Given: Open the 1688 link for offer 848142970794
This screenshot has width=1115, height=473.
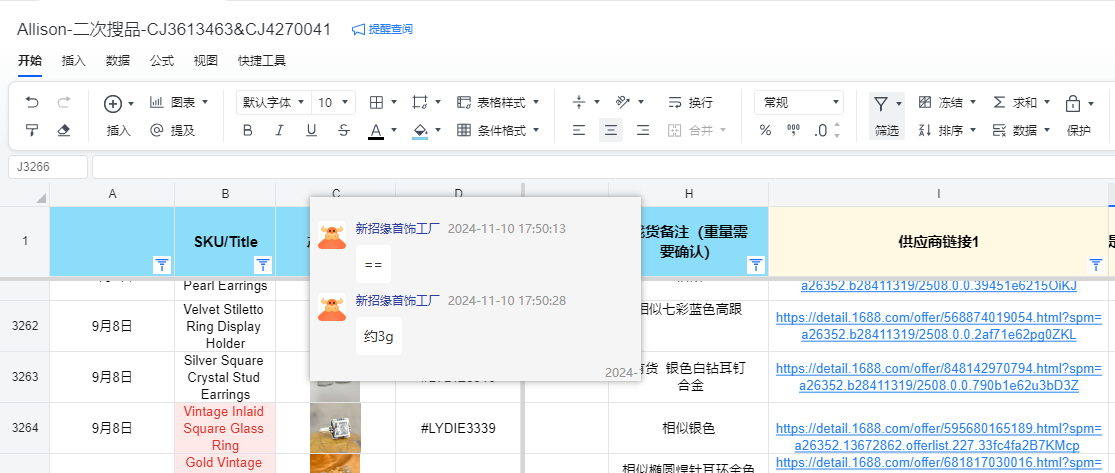Looking at the screenshot, I should 938,377.
